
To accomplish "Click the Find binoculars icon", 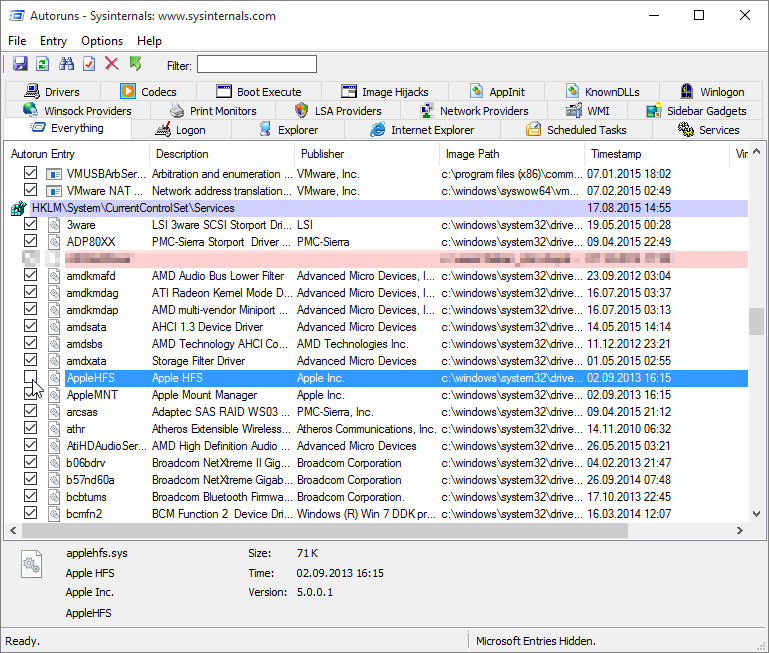I will click(67, 64).
